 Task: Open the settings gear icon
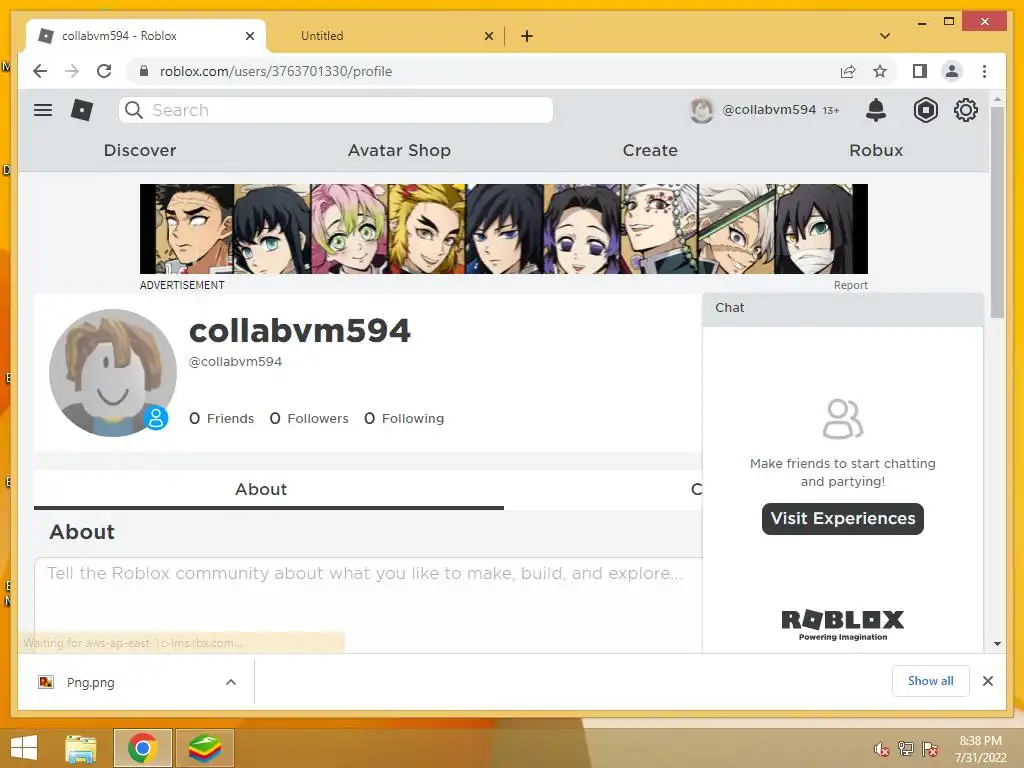966,110
